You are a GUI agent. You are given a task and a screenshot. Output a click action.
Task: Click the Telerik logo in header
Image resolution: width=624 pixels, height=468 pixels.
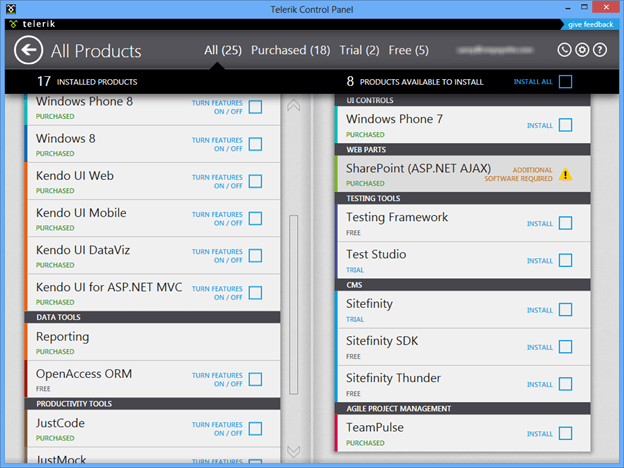click(33, 24)
